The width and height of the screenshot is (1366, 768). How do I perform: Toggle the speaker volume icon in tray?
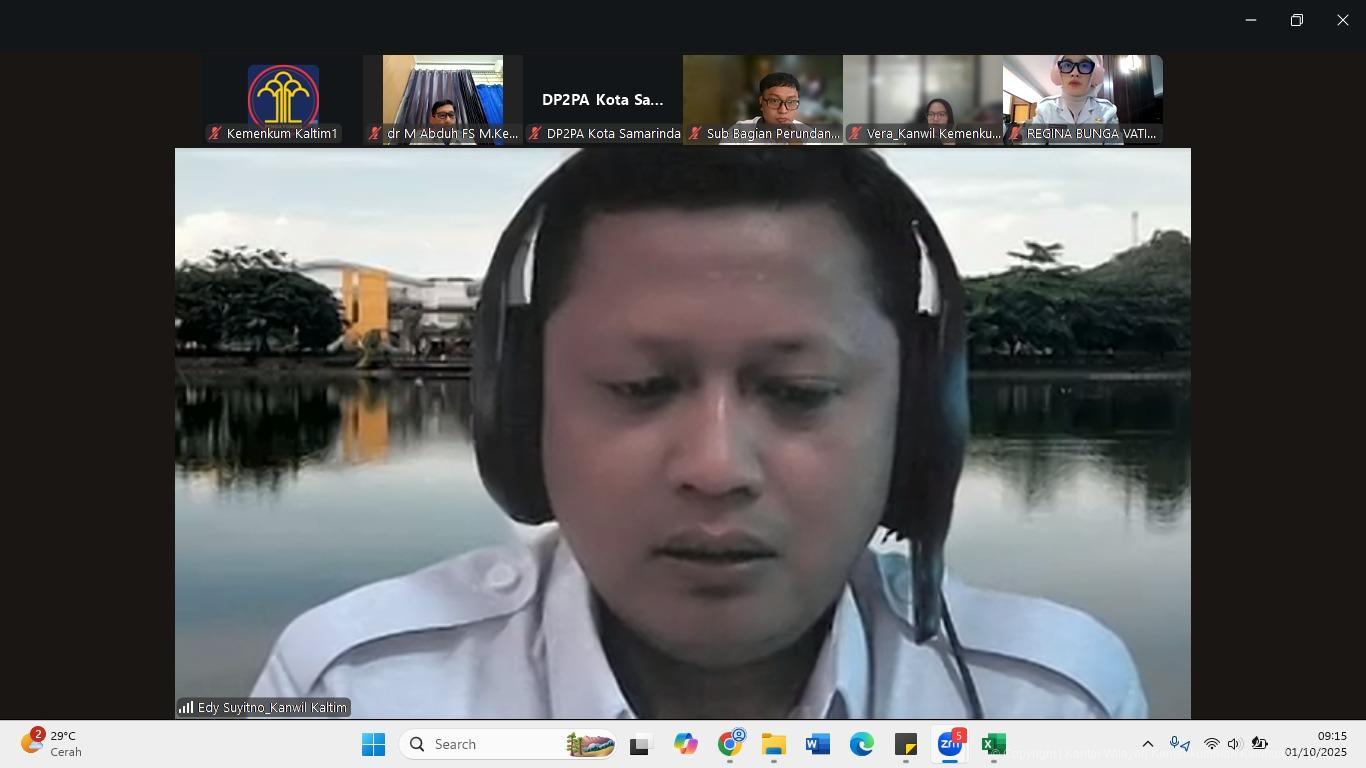click(x=1235, y=744)
